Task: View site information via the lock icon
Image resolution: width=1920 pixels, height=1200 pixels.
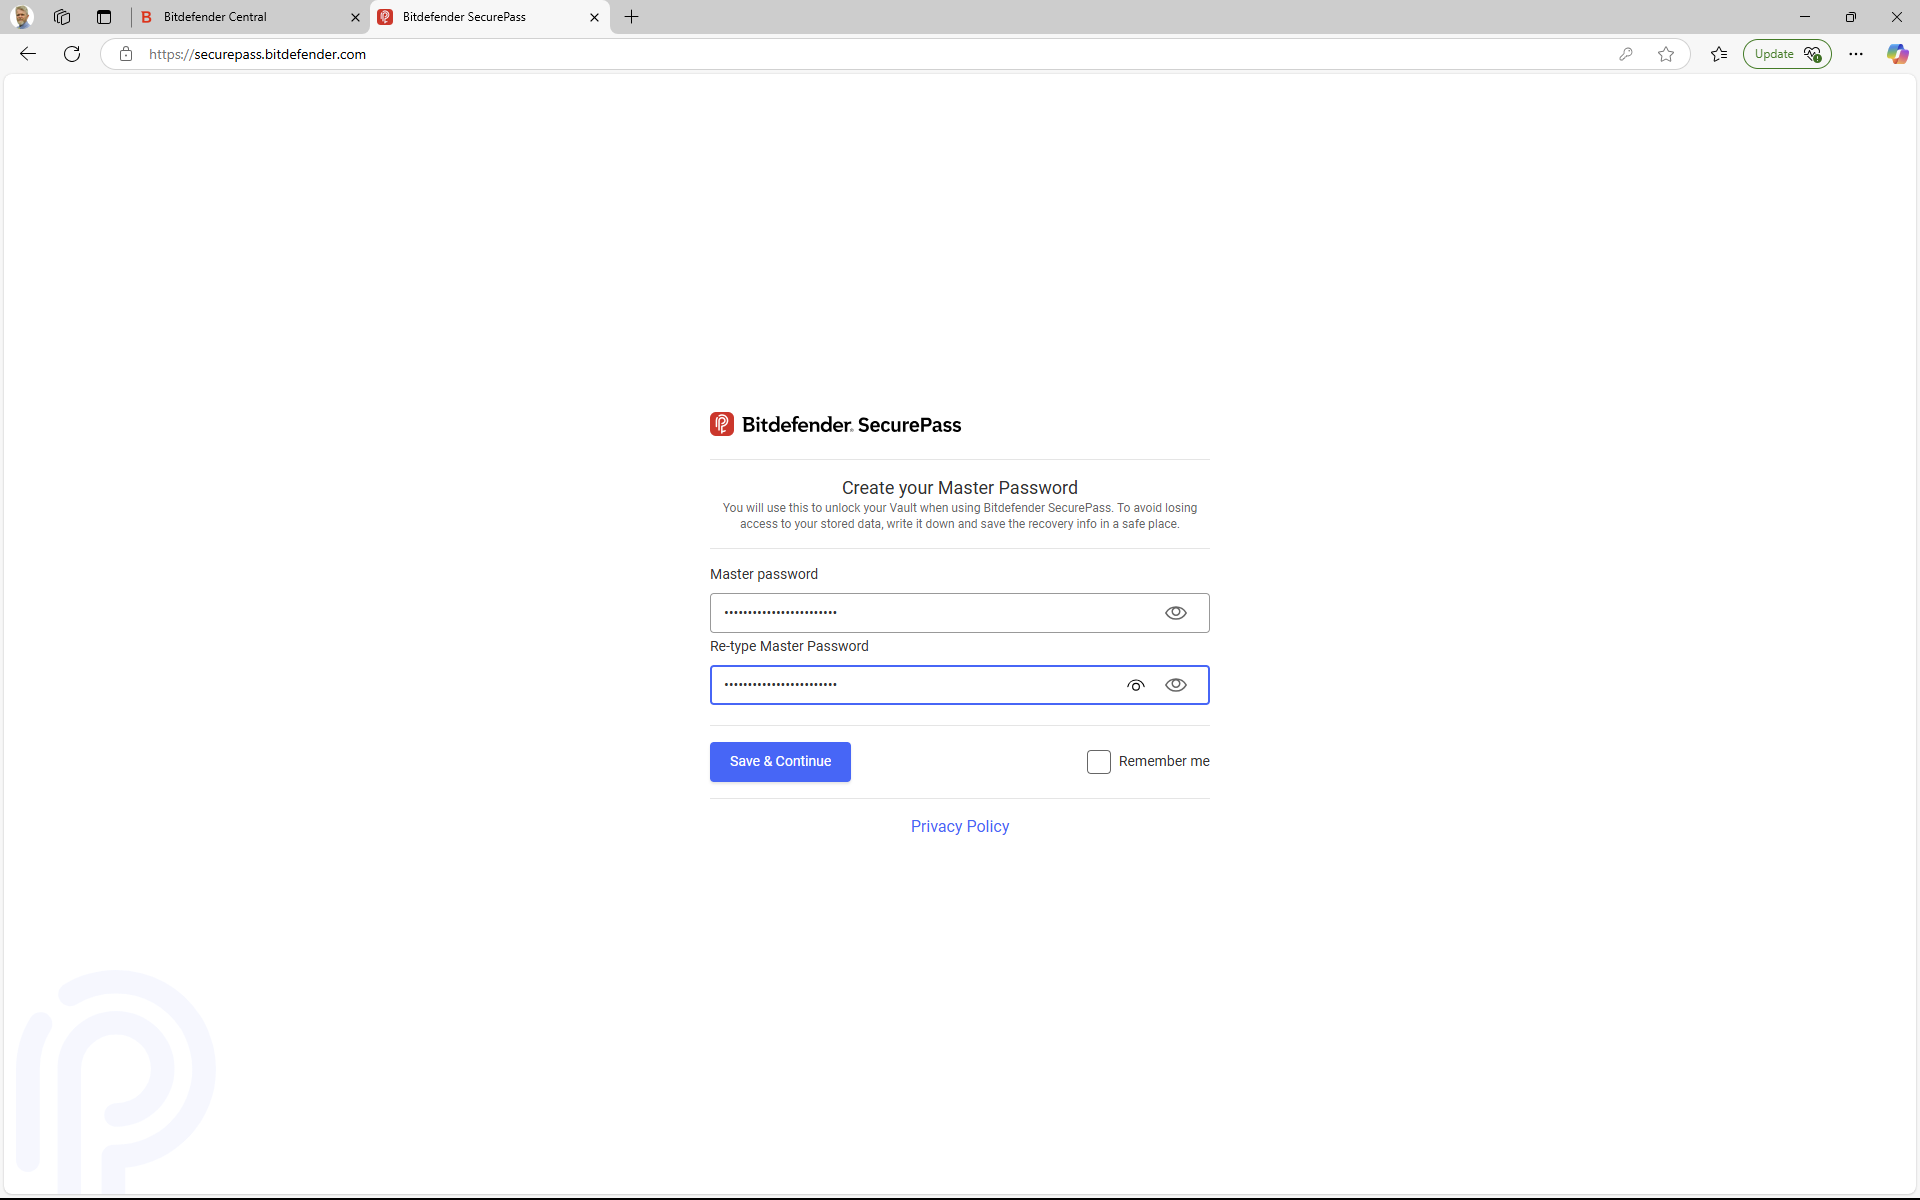Action: [x=126, y=54]
